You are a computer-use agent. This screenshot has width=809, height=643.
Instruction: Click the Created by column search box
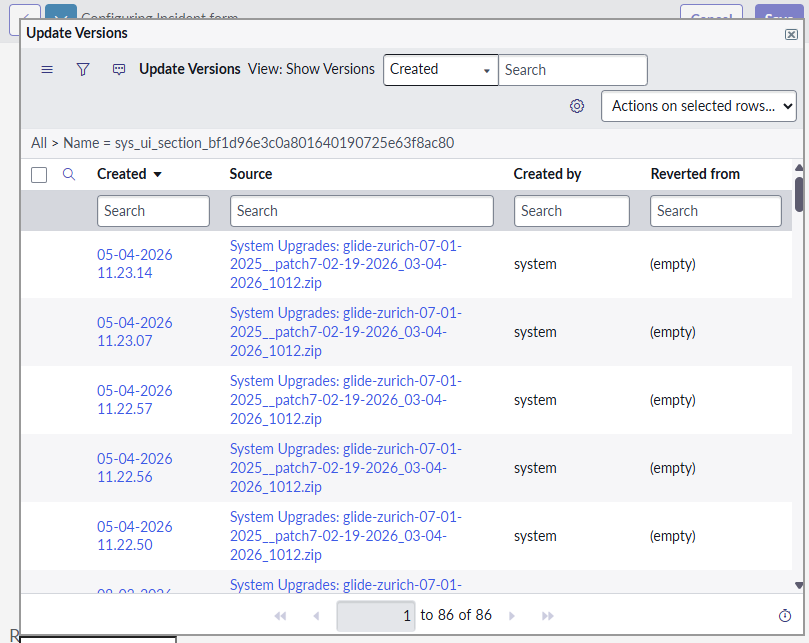pos(571,211)
